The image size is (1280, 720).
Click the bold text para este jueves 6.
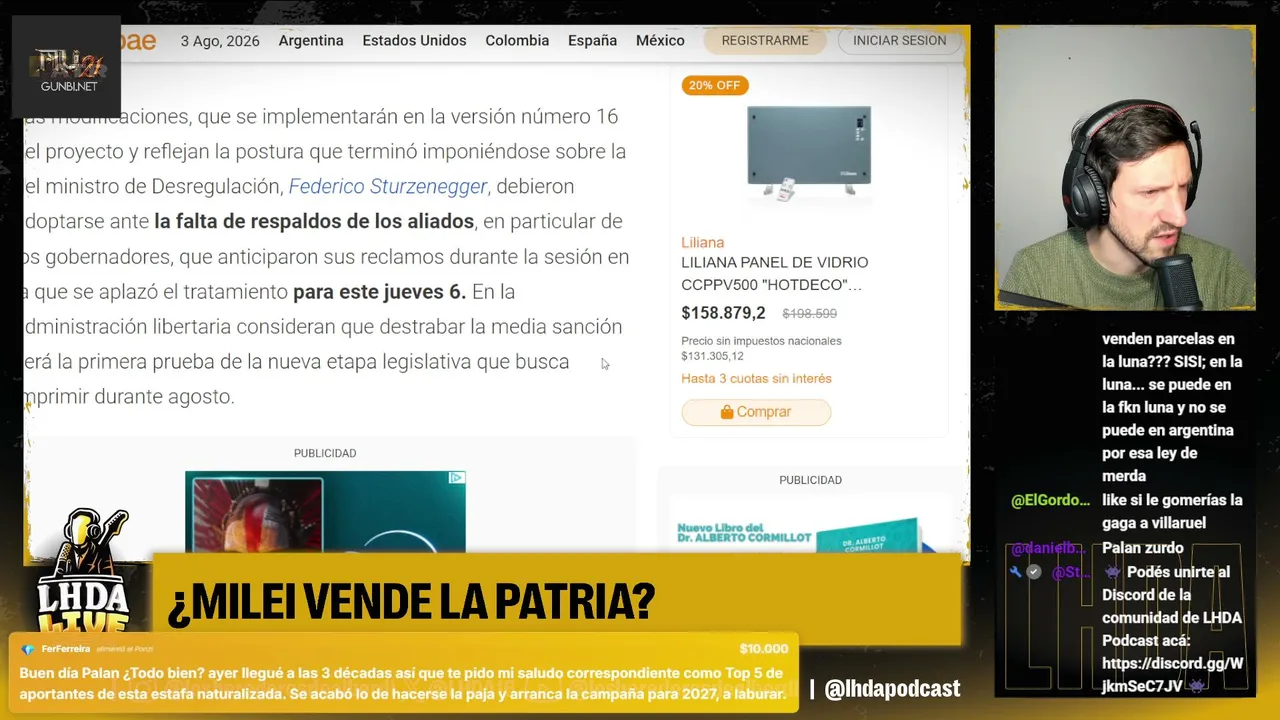tap(379, 292)
